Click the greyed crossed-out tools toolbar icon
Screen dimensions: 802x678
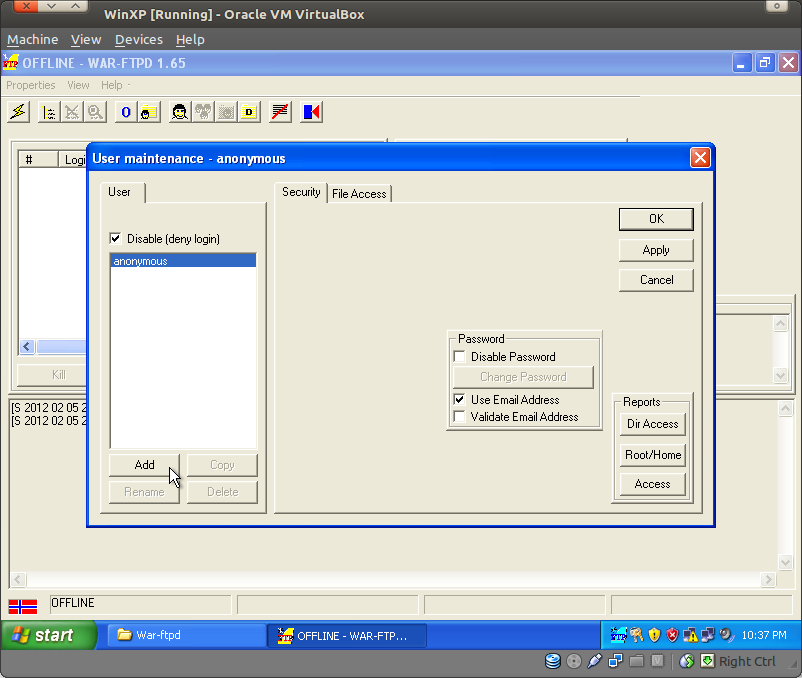coord(72,111)
